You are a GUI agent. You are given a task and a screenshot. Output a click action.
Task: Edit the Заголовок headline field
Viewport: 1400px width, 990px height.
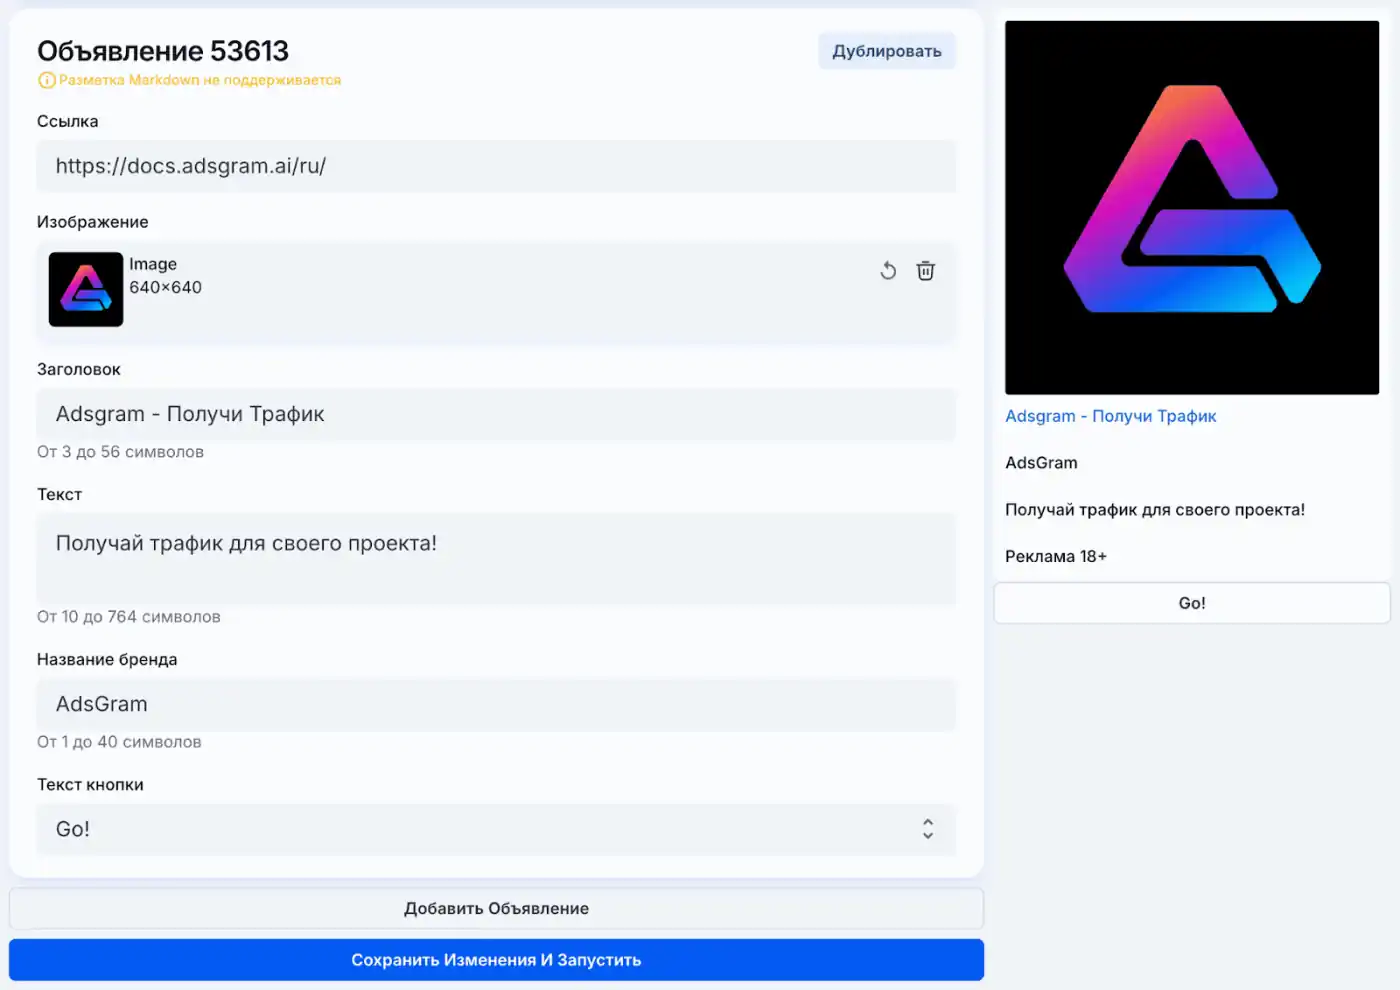(x=496, y=414)
